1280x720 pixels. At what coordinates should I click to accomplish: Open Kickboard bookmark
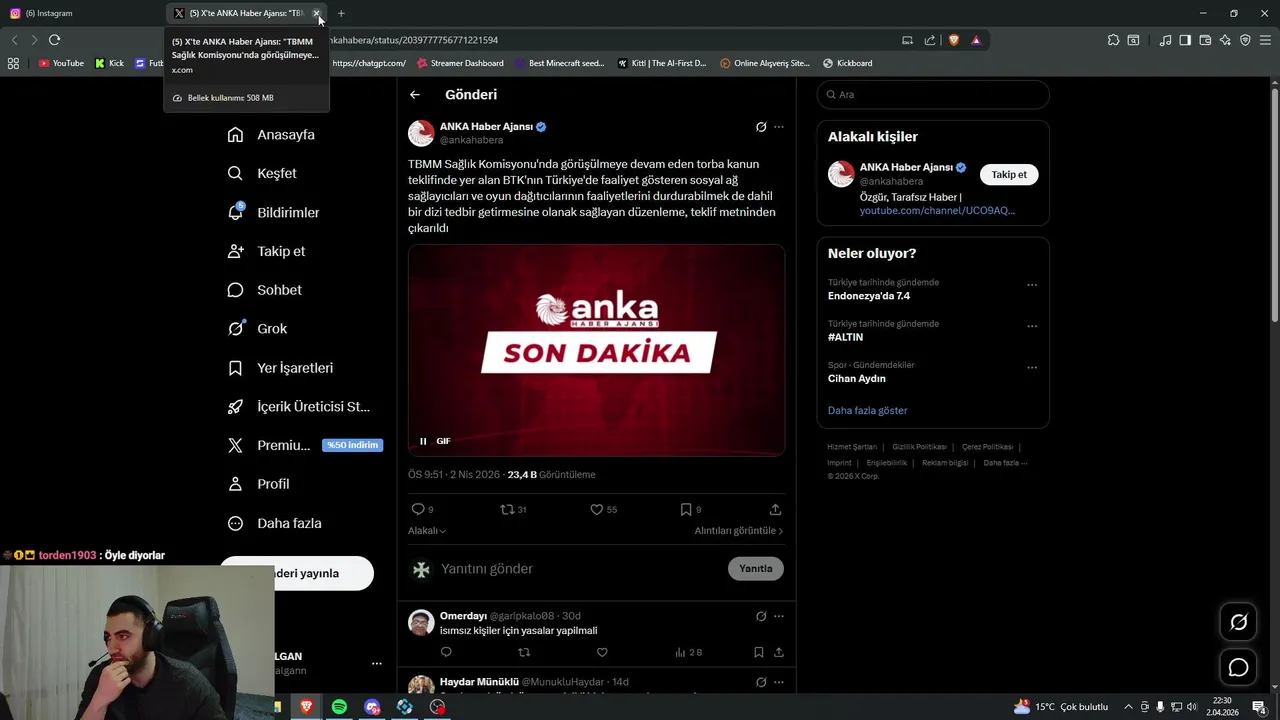tap(847, 63)
